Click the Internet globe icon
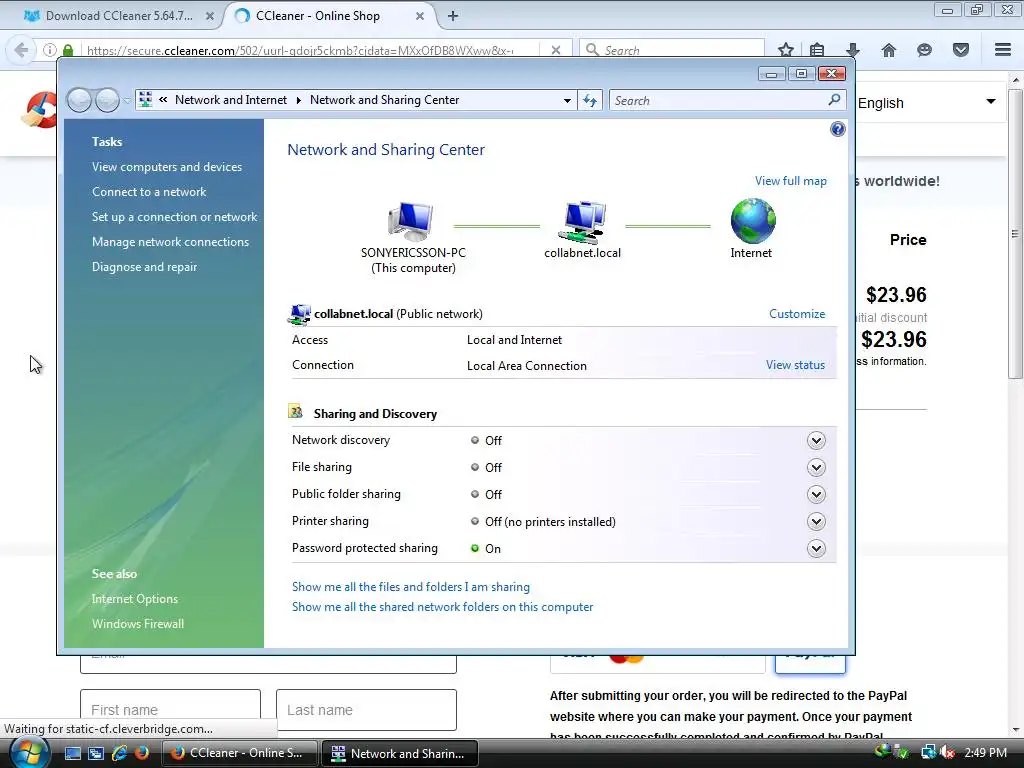 [753, 221]
